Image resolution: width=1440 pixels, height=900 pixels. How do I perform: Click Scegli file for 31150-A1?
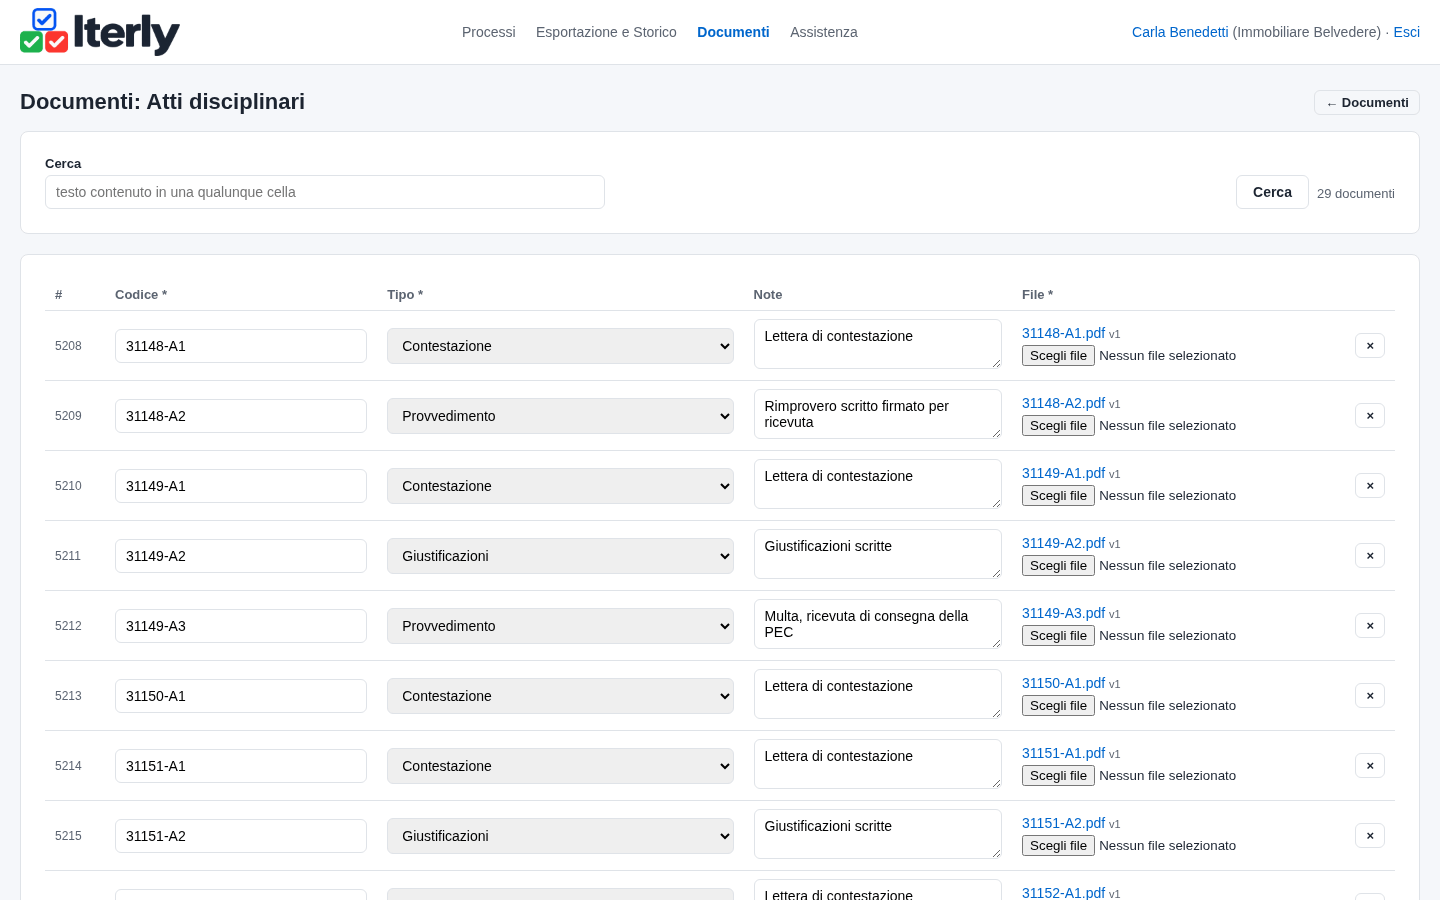(x=1058, y=706)
